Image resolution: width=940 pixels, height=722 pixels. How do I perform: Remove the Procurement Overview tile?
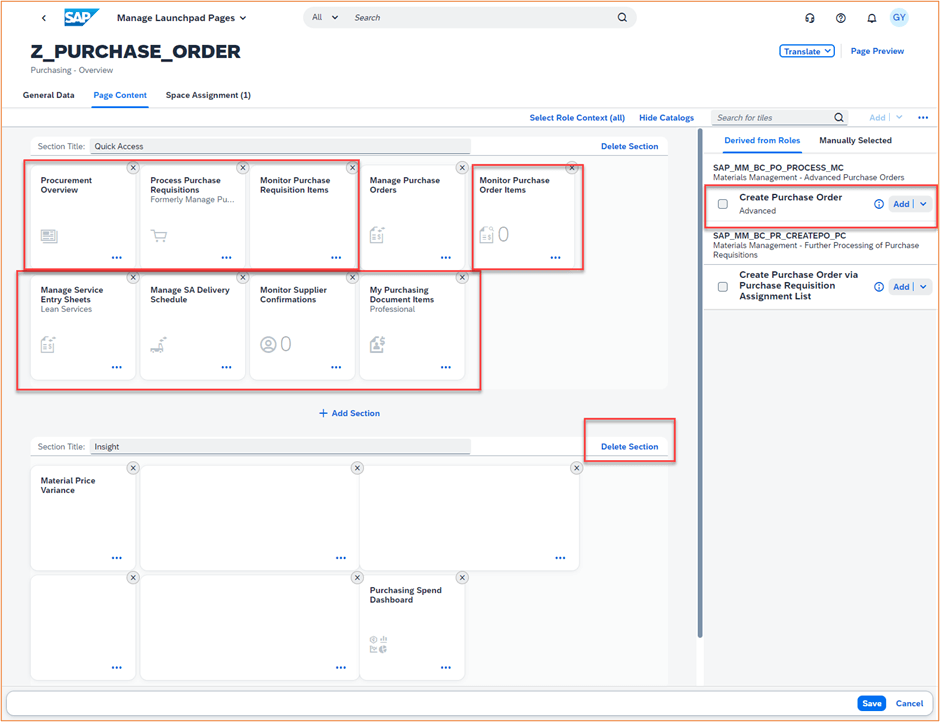point(133,168)
